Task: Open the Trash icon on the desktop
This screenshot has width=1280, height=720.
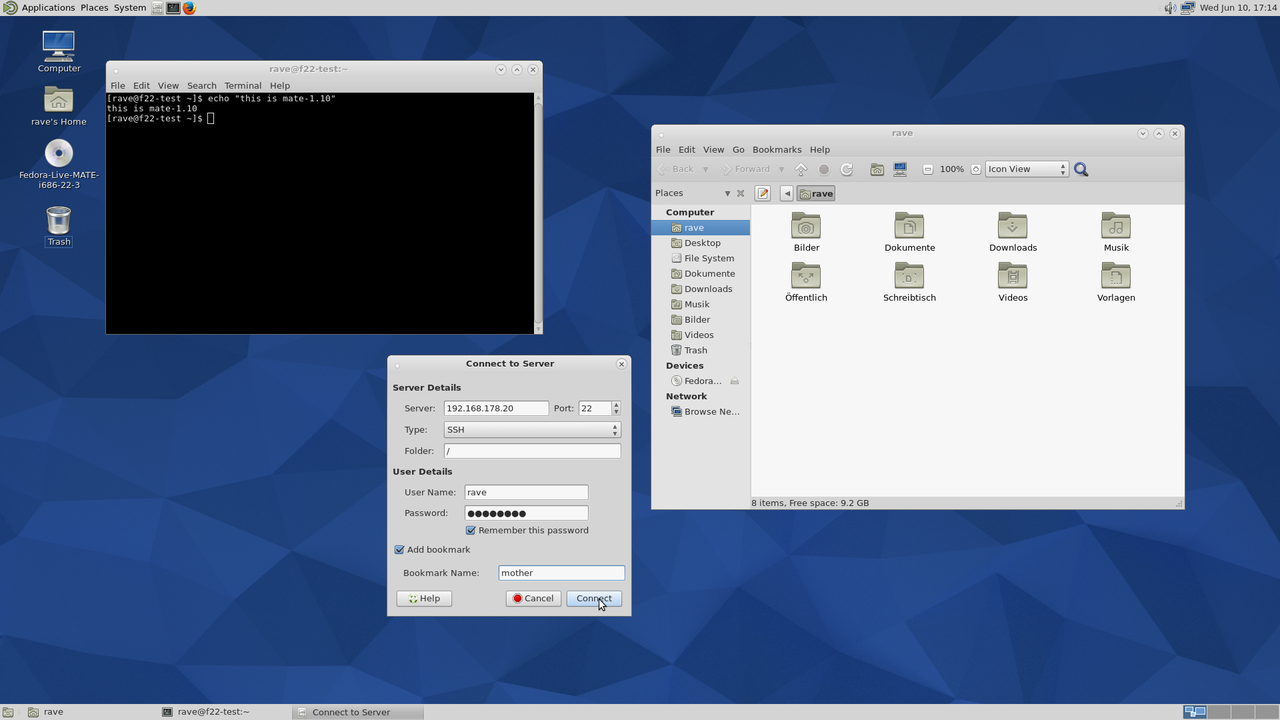Action: click(59, 221)
